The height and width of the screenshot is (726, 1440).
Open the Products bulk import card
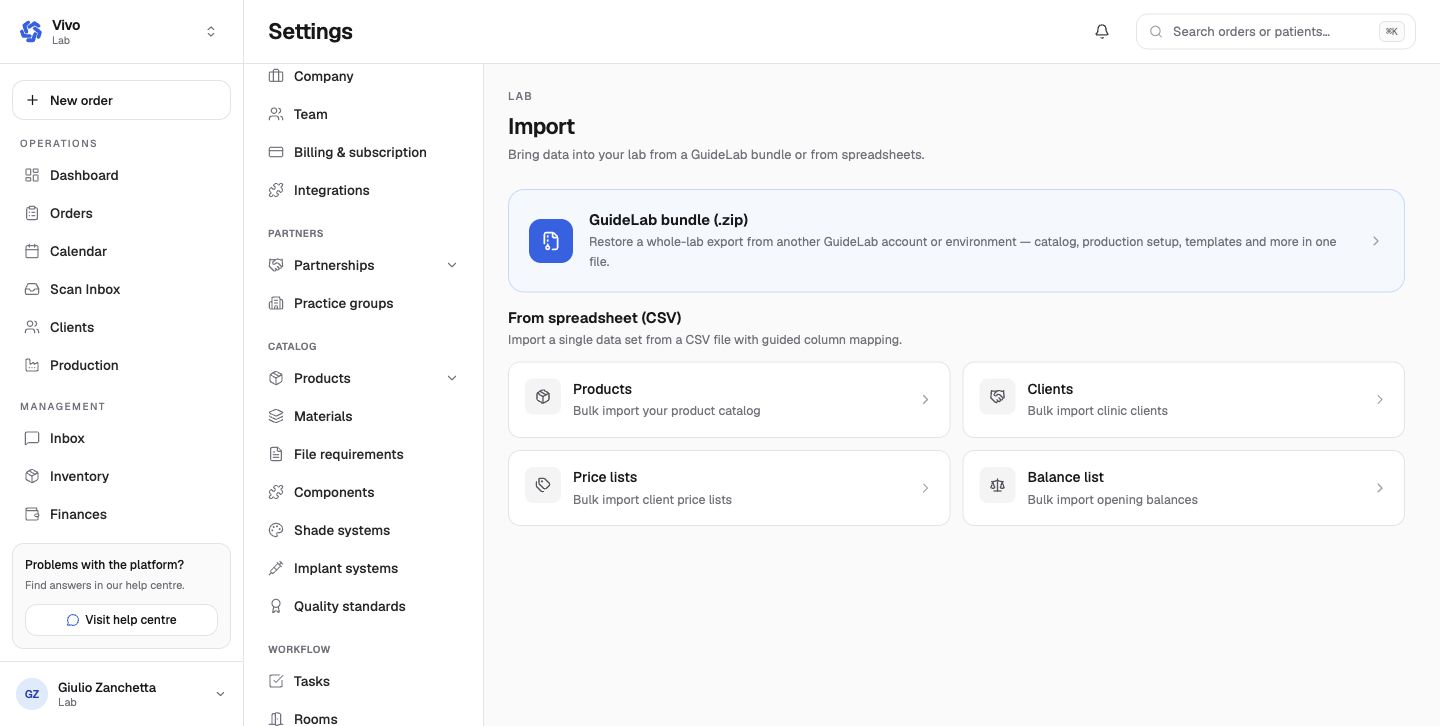pyautogui.click(x=729, y=400)
